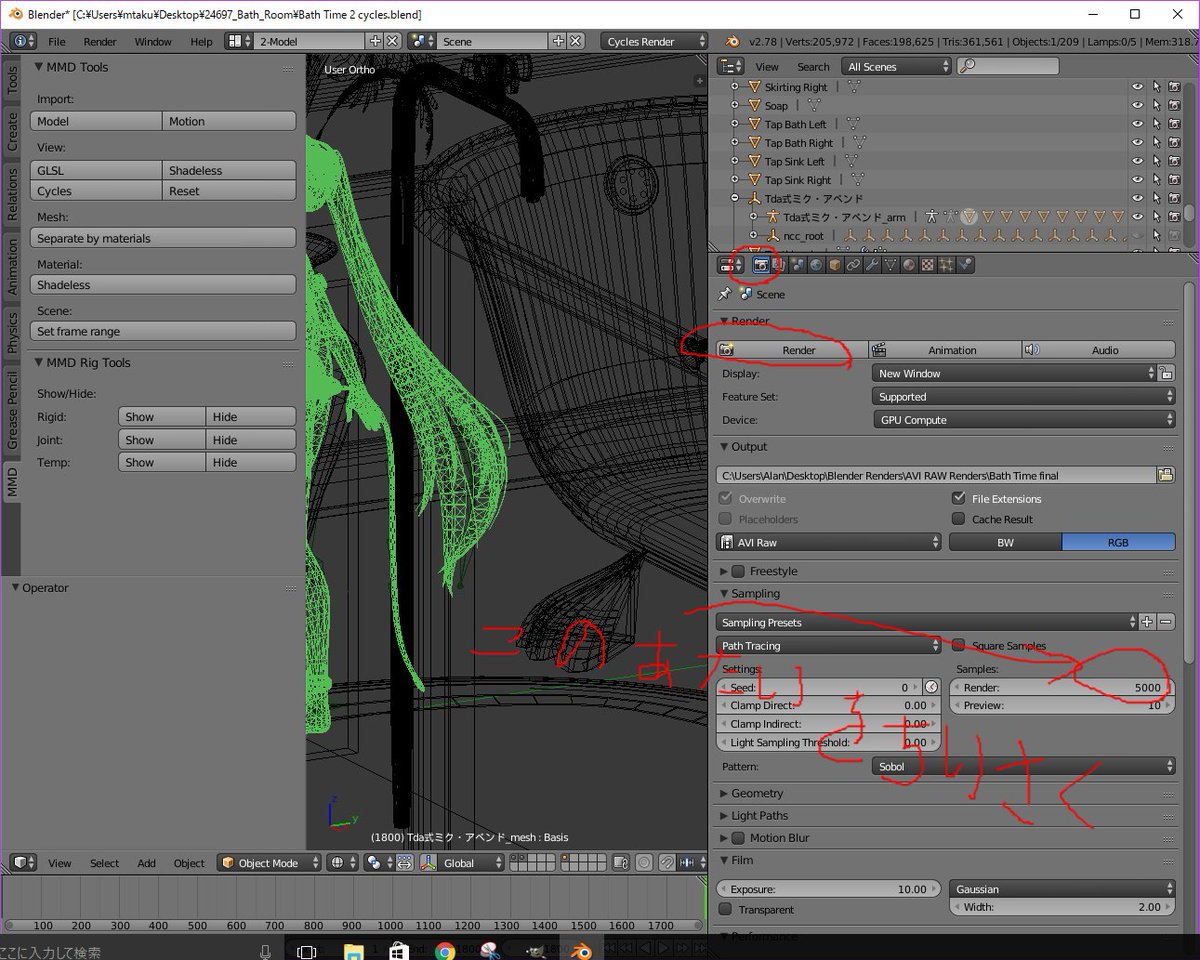Click the animated seed clock icon
Image resolution: width=1200 pixels, height=960 pixels.
932,687
